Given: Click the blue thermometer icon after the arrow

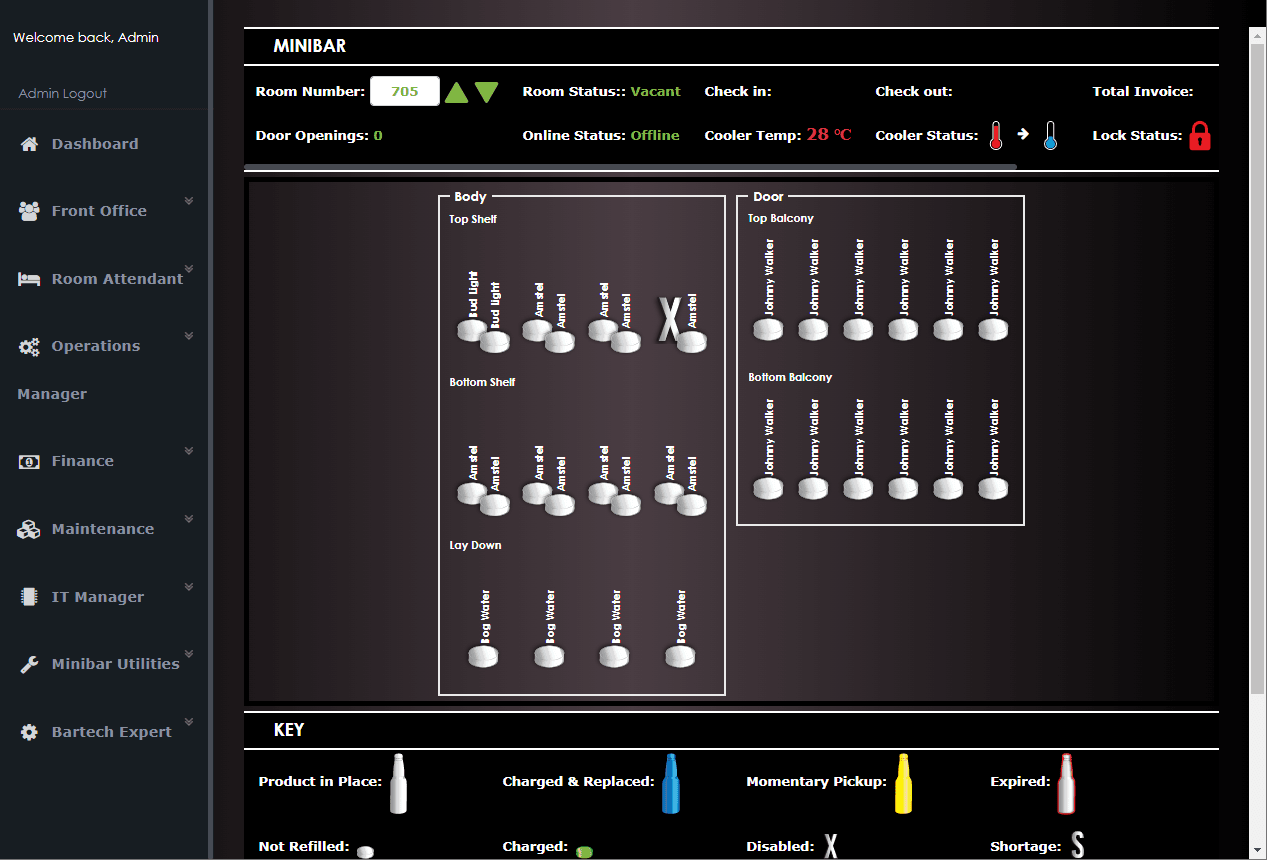Looking at the screenshot, I should [x=1051, y=135].
